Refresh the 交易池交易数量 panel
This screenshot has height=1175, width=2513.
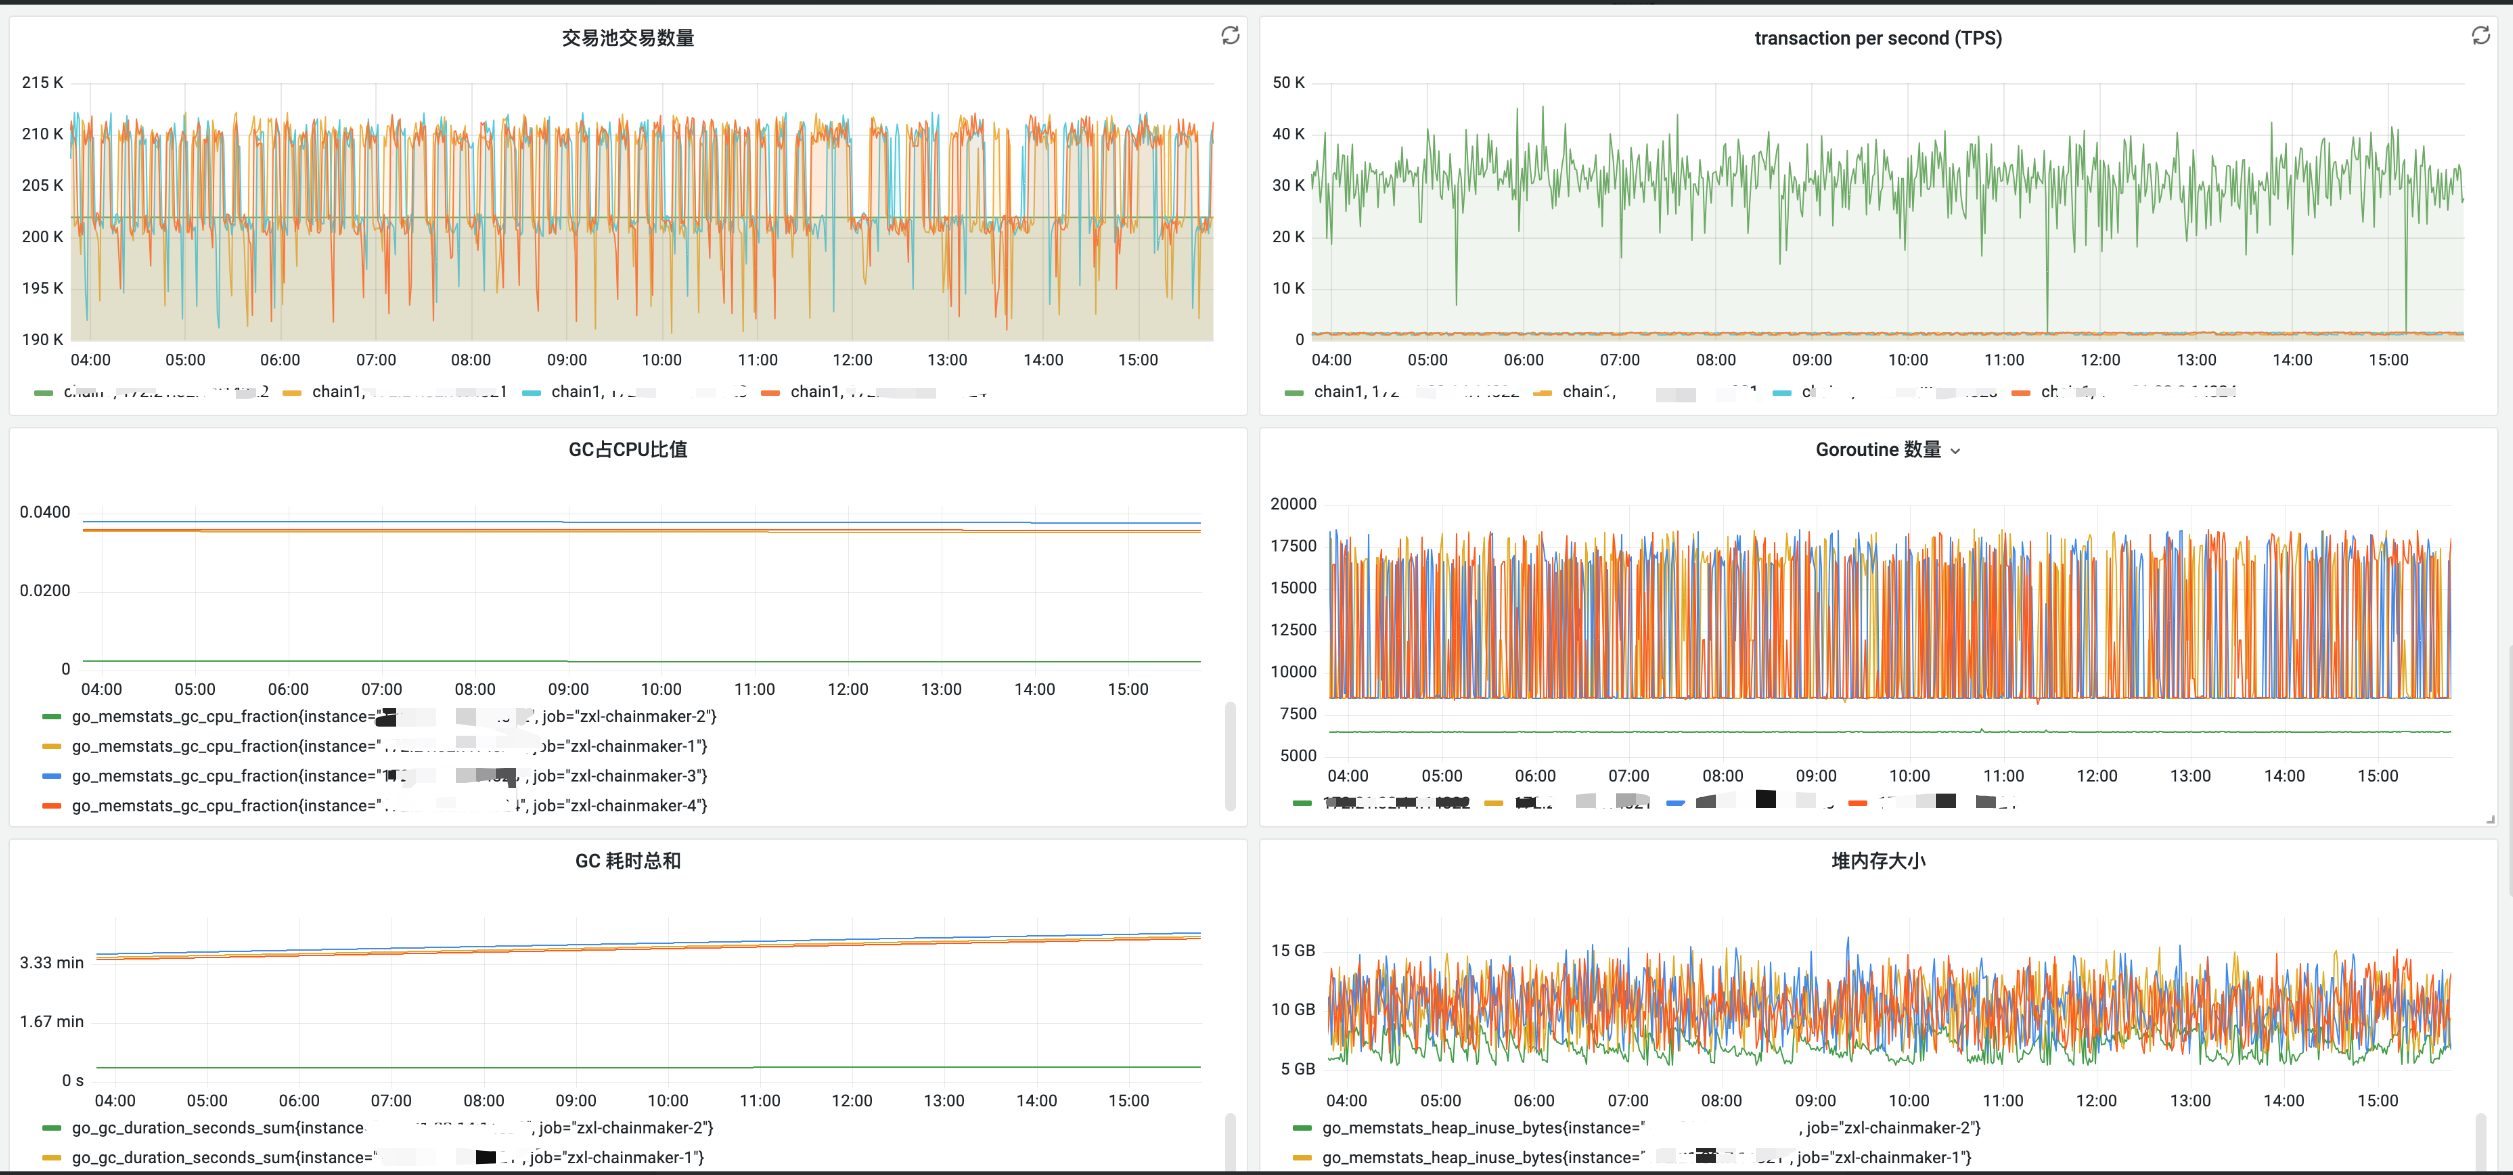pos(1230,36)
